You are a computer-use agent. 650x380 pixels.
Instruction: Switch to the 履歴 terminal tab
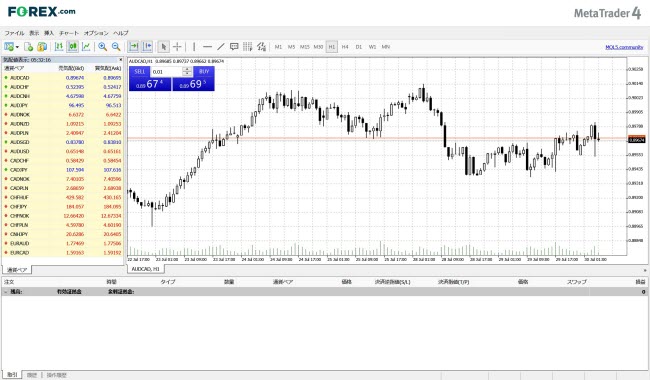(32, 375)
